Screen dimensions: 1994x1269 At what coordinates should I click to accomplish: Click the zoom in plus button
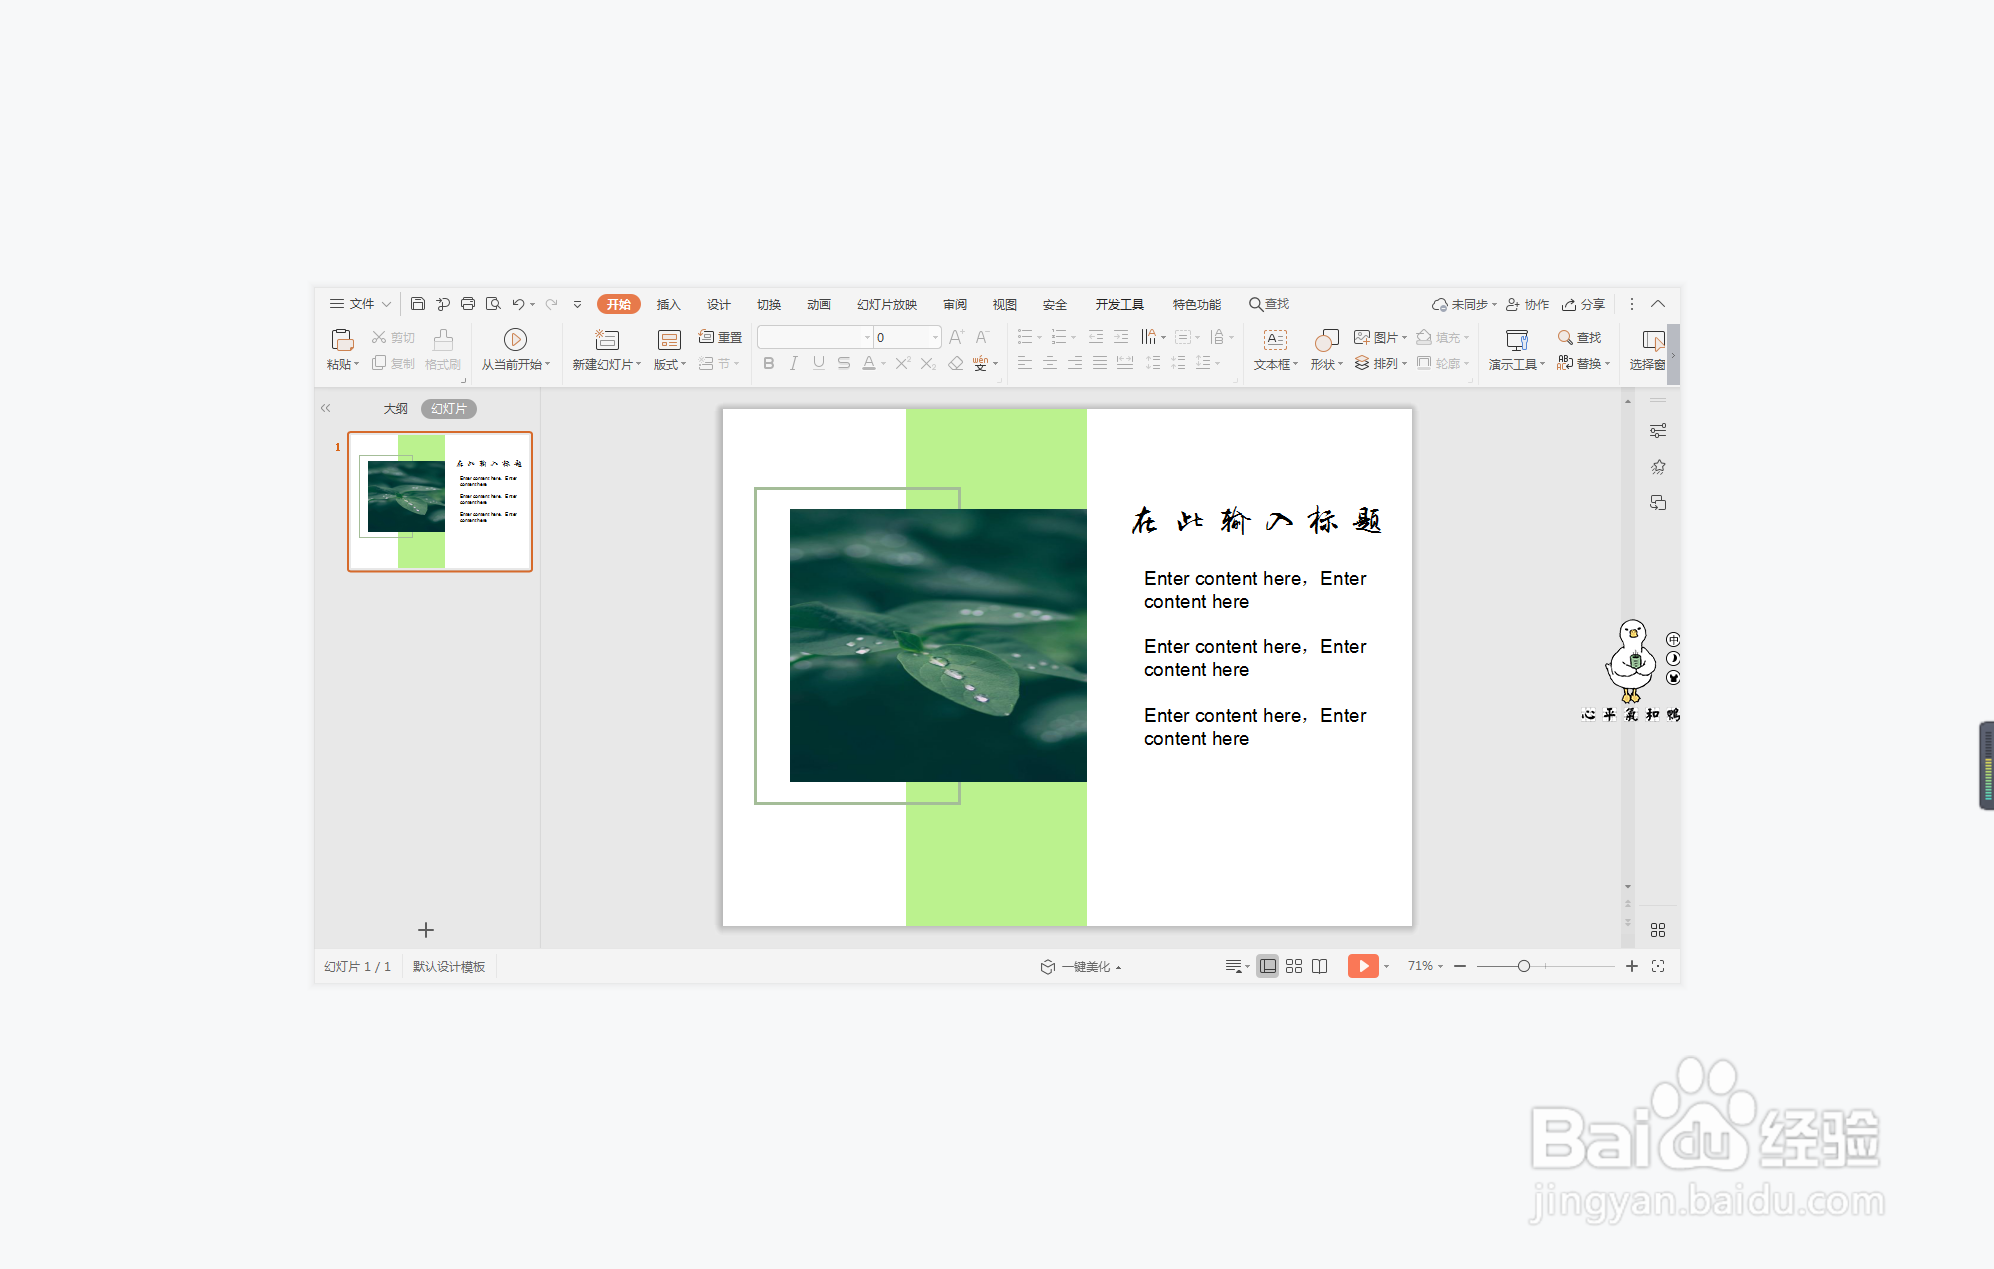click(x=1632, y=966)
